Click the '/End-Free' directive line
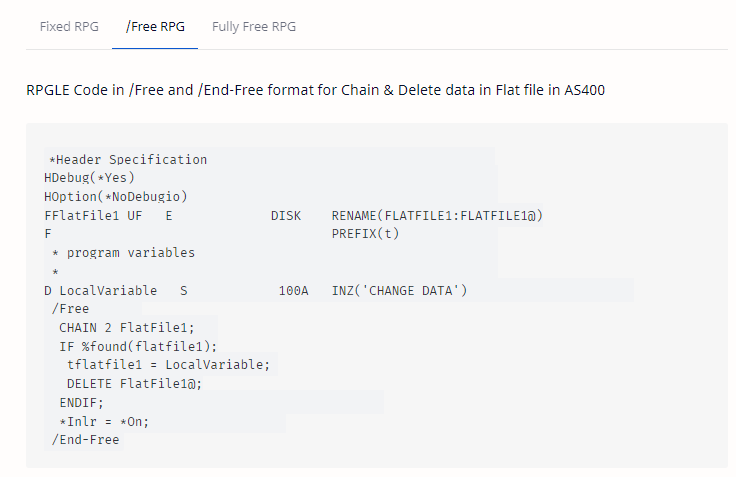Viewport: 736px width, 477px height. (x=85, y=439)
